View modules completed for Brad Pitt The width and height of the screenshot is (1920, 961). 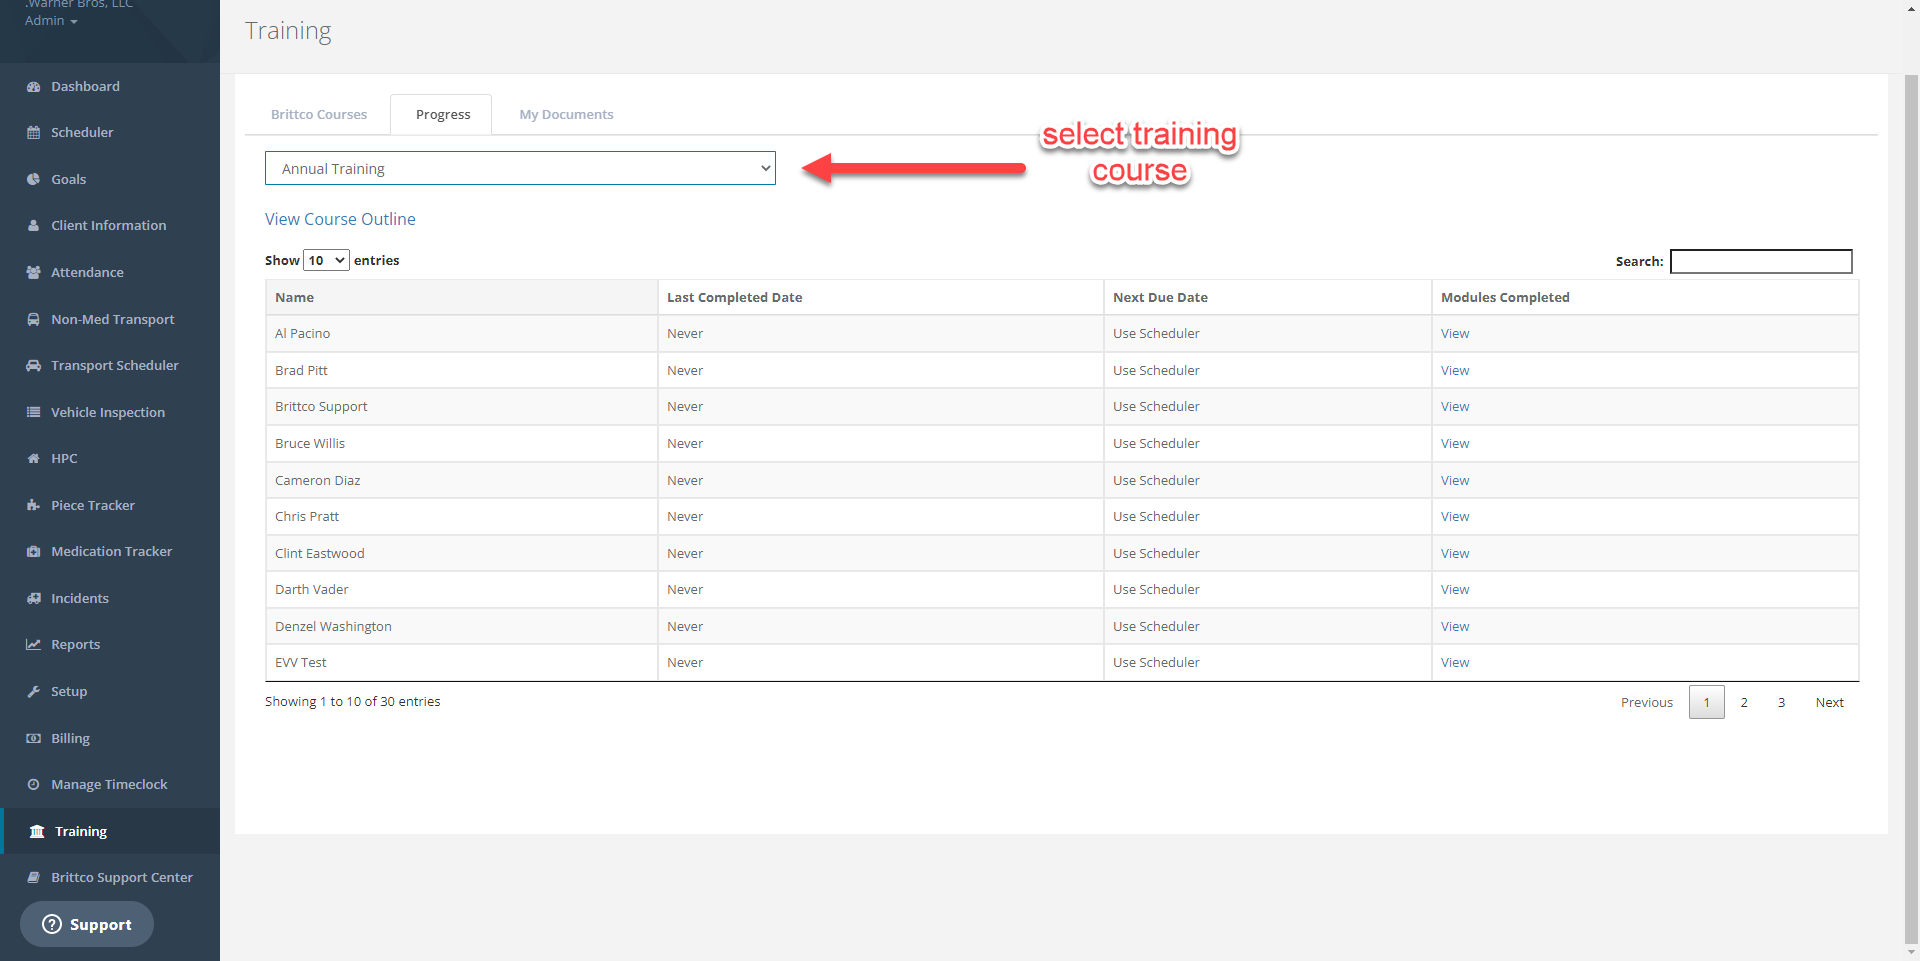[x=1455, y=371]
